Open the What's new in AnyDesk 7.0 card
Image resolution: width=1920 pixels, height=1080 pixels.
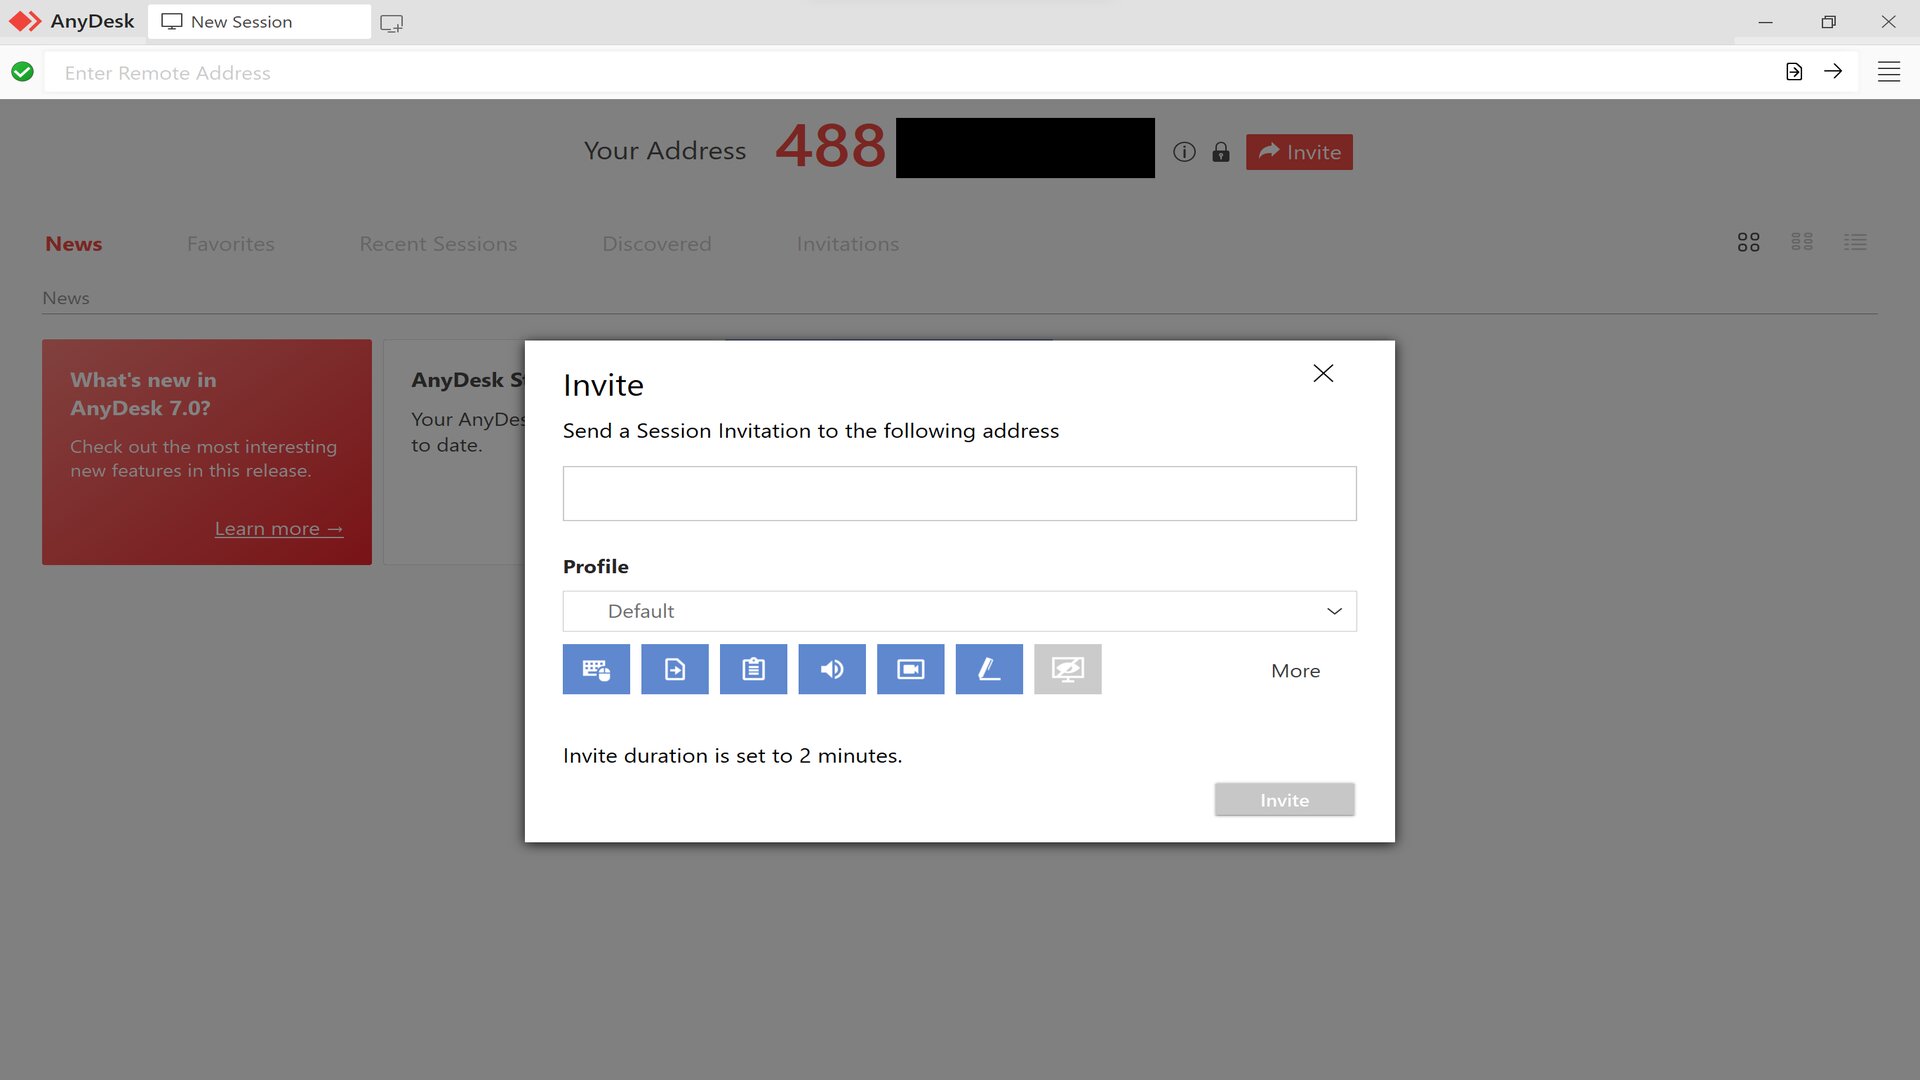coord(207,452)
